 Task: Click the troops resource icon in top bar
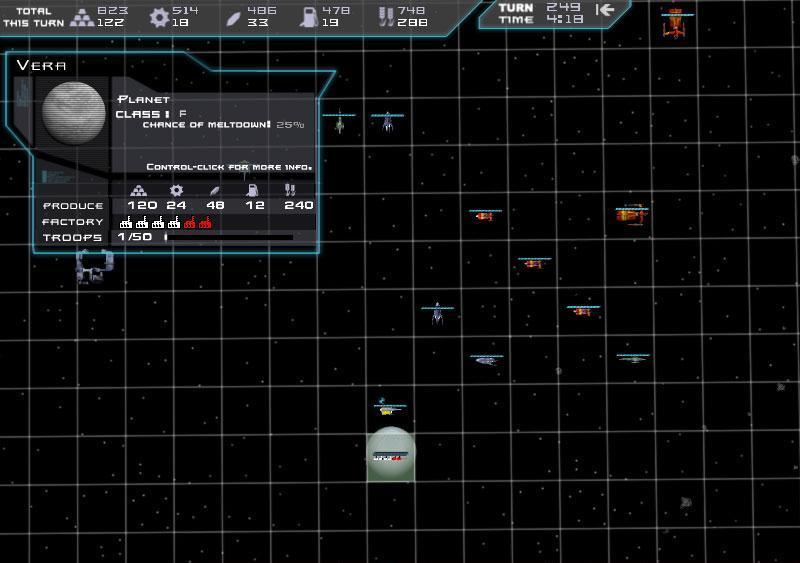[384, 16]
